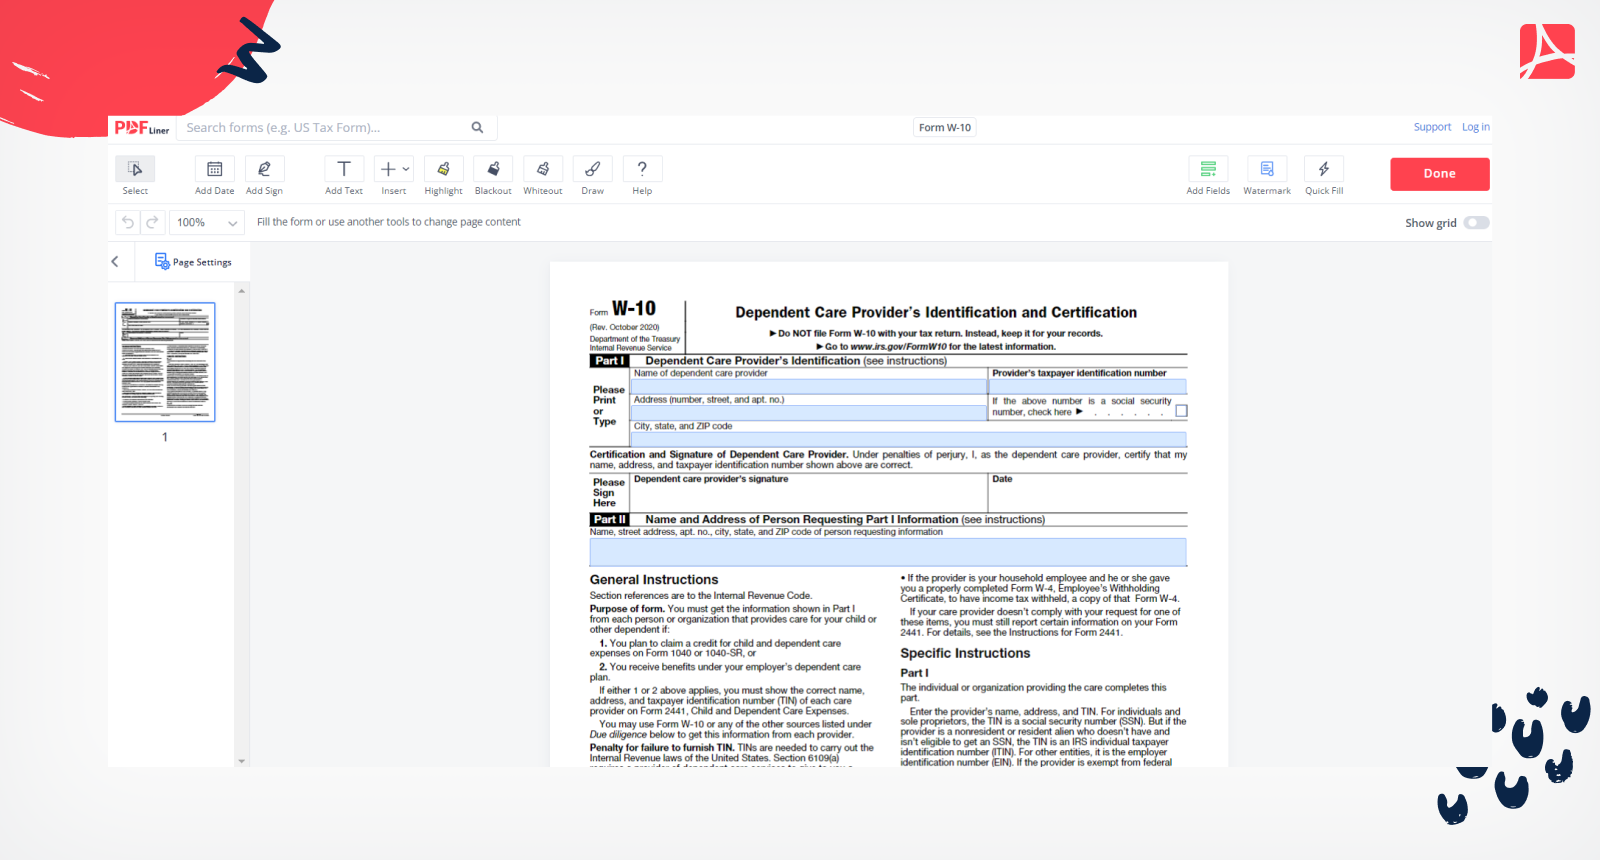Image resolution: width=1600 pixels, height=860 pixels.
Task: Open Page Settings
Action: 193,262
